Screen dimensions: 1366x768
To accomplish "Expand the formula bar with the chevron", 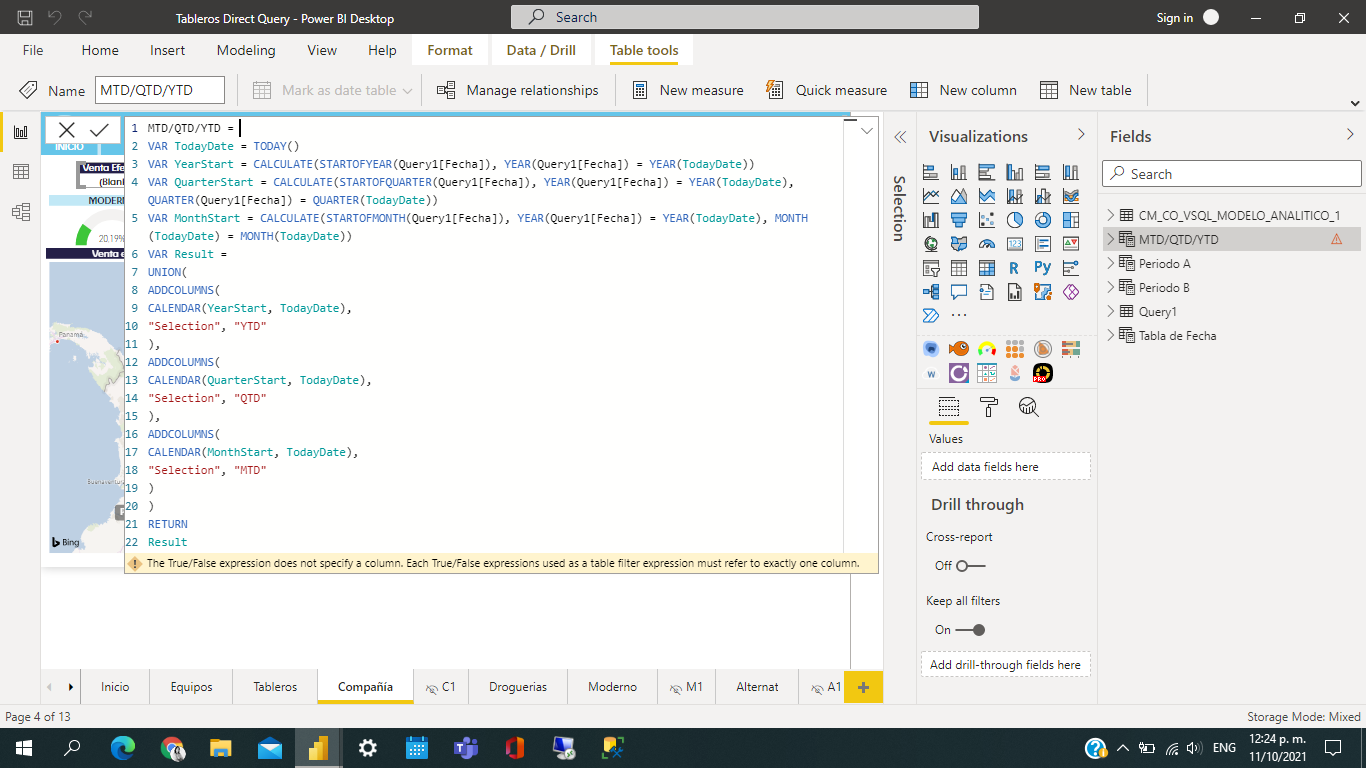I will point(867,131).
